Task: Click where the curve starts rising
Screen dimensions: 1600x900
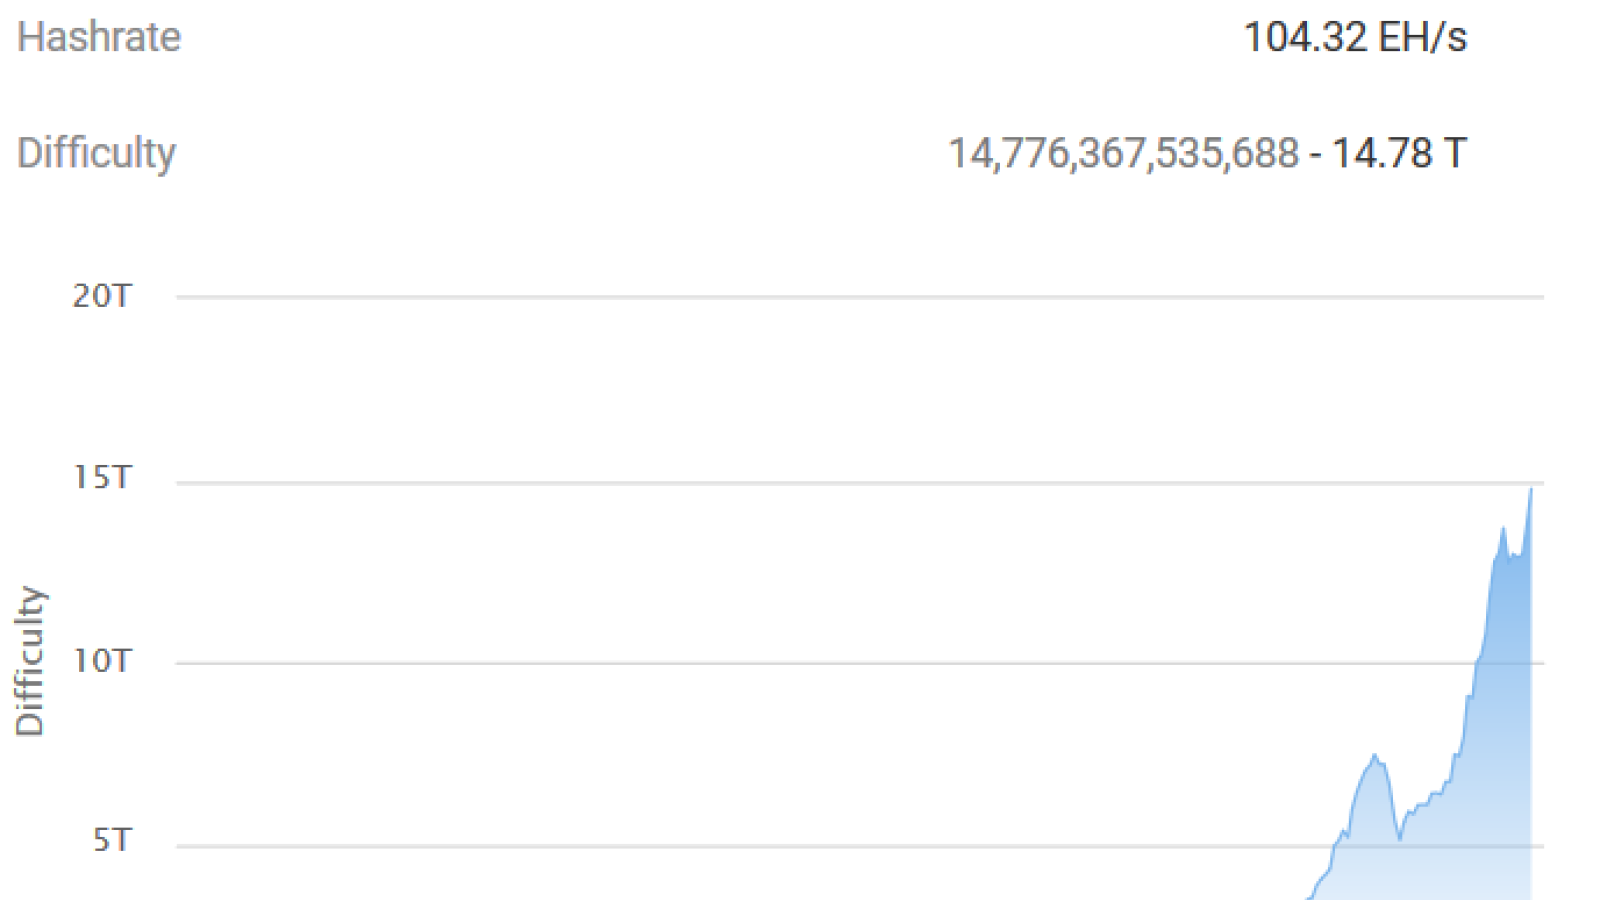Action: pos(1310,895)
